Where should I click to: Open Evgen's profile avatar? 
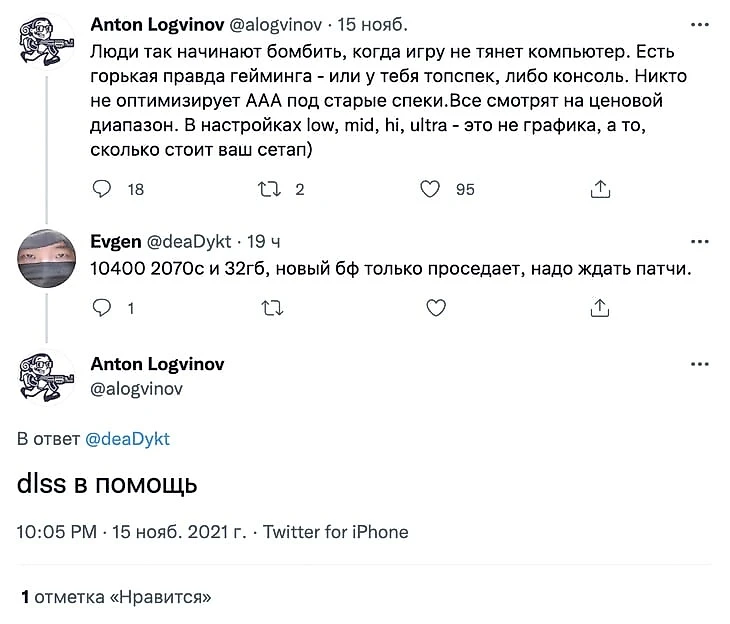point(45,262)
